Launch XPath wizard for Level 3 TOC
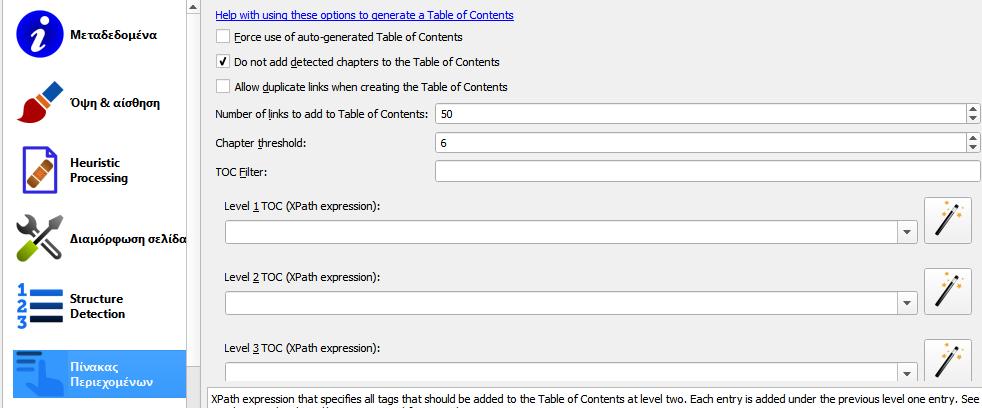The image size is (982, 408). [948, 360]
